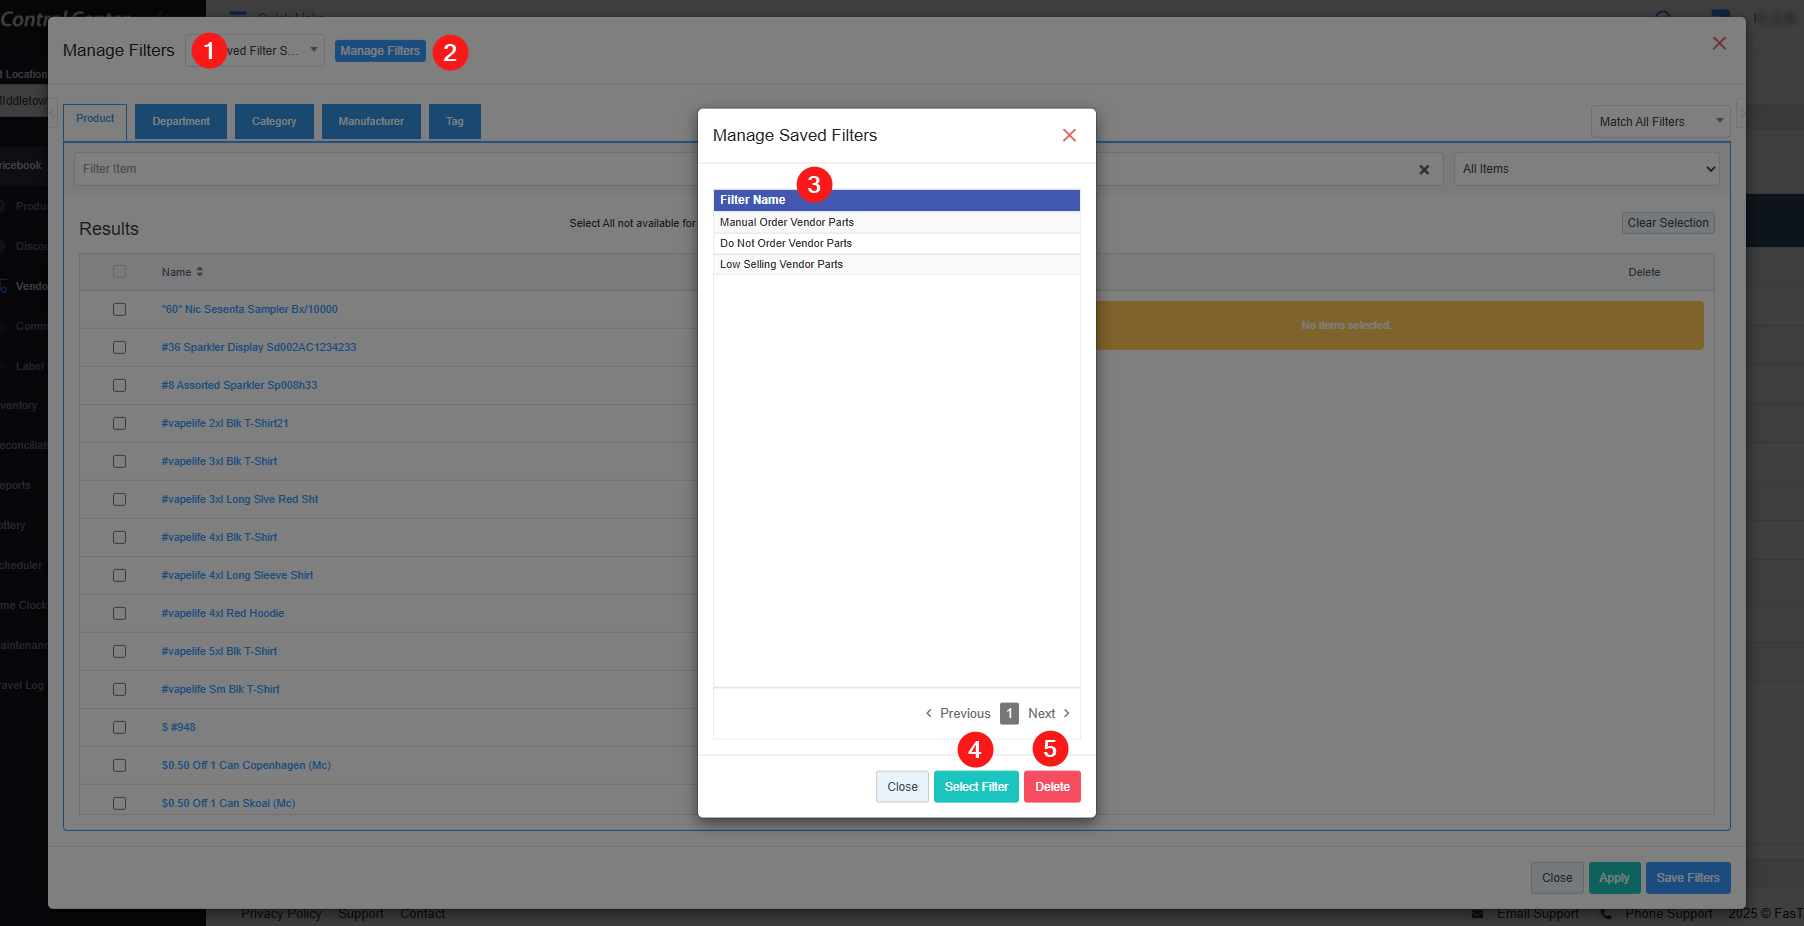Go to Next page in saved filters
The image size is (1804, 926).
point(1049,713)
